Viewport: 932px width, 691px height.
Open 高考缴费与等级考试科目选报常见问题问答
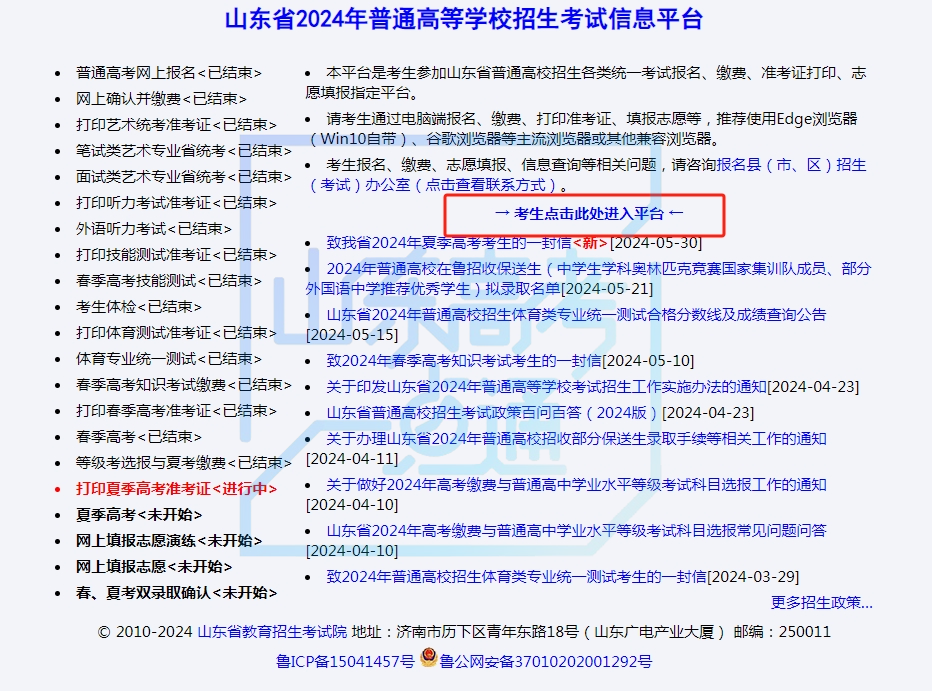click(x=576, y=531)
